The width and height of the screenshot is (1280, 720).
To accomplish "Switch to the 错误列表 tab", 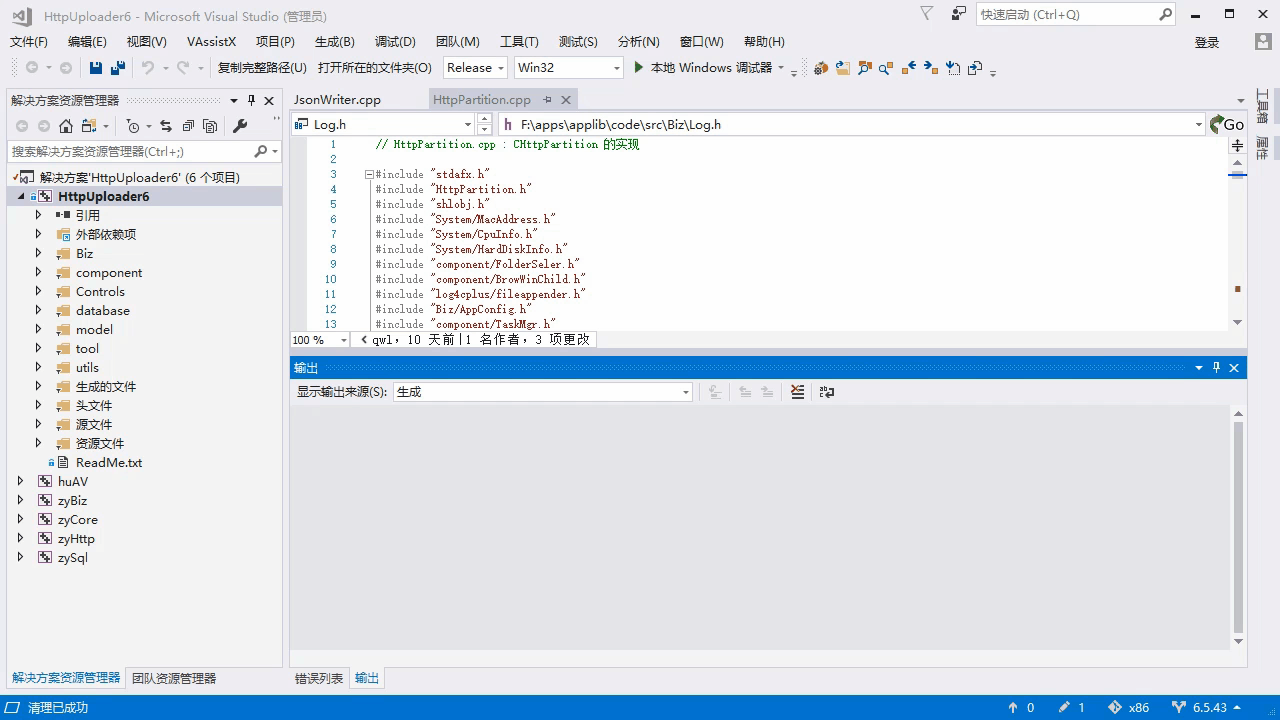I will 319,678.
